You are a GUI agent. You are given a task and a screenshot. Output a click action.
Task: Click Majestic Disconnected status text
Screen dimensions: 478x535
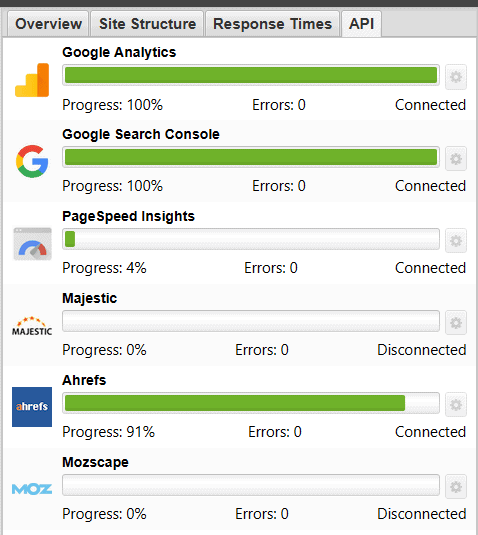(x=422, y=350)
